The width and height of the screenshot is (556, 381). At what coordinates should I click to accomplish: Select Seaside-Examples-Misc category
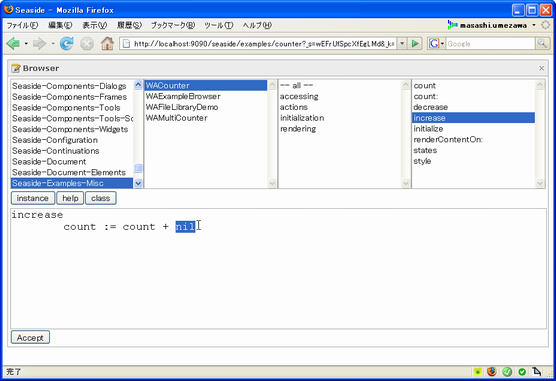click(72, 183)
